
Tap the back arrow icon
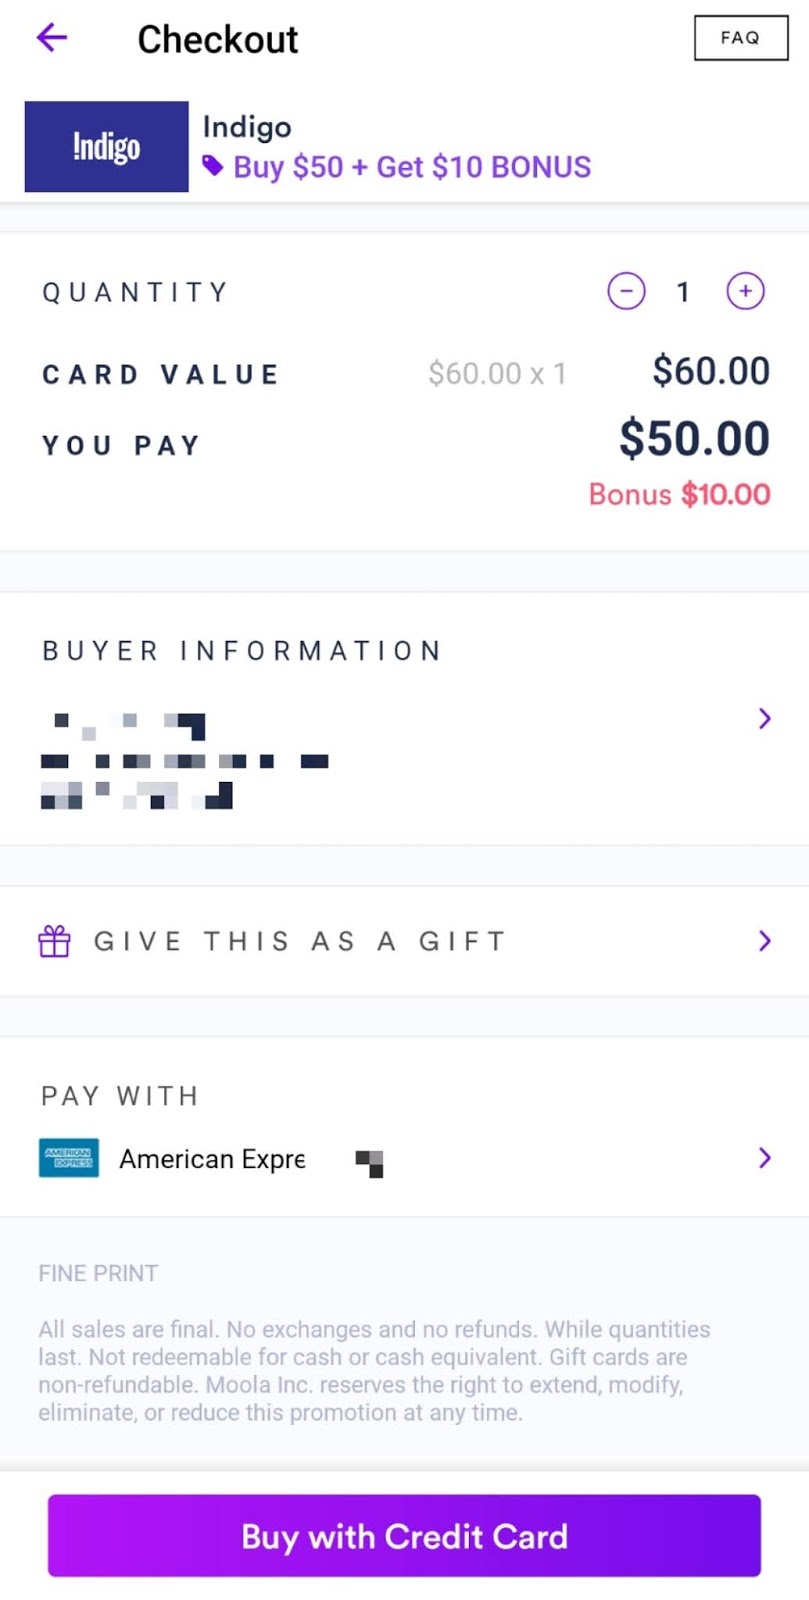(51, 38)
